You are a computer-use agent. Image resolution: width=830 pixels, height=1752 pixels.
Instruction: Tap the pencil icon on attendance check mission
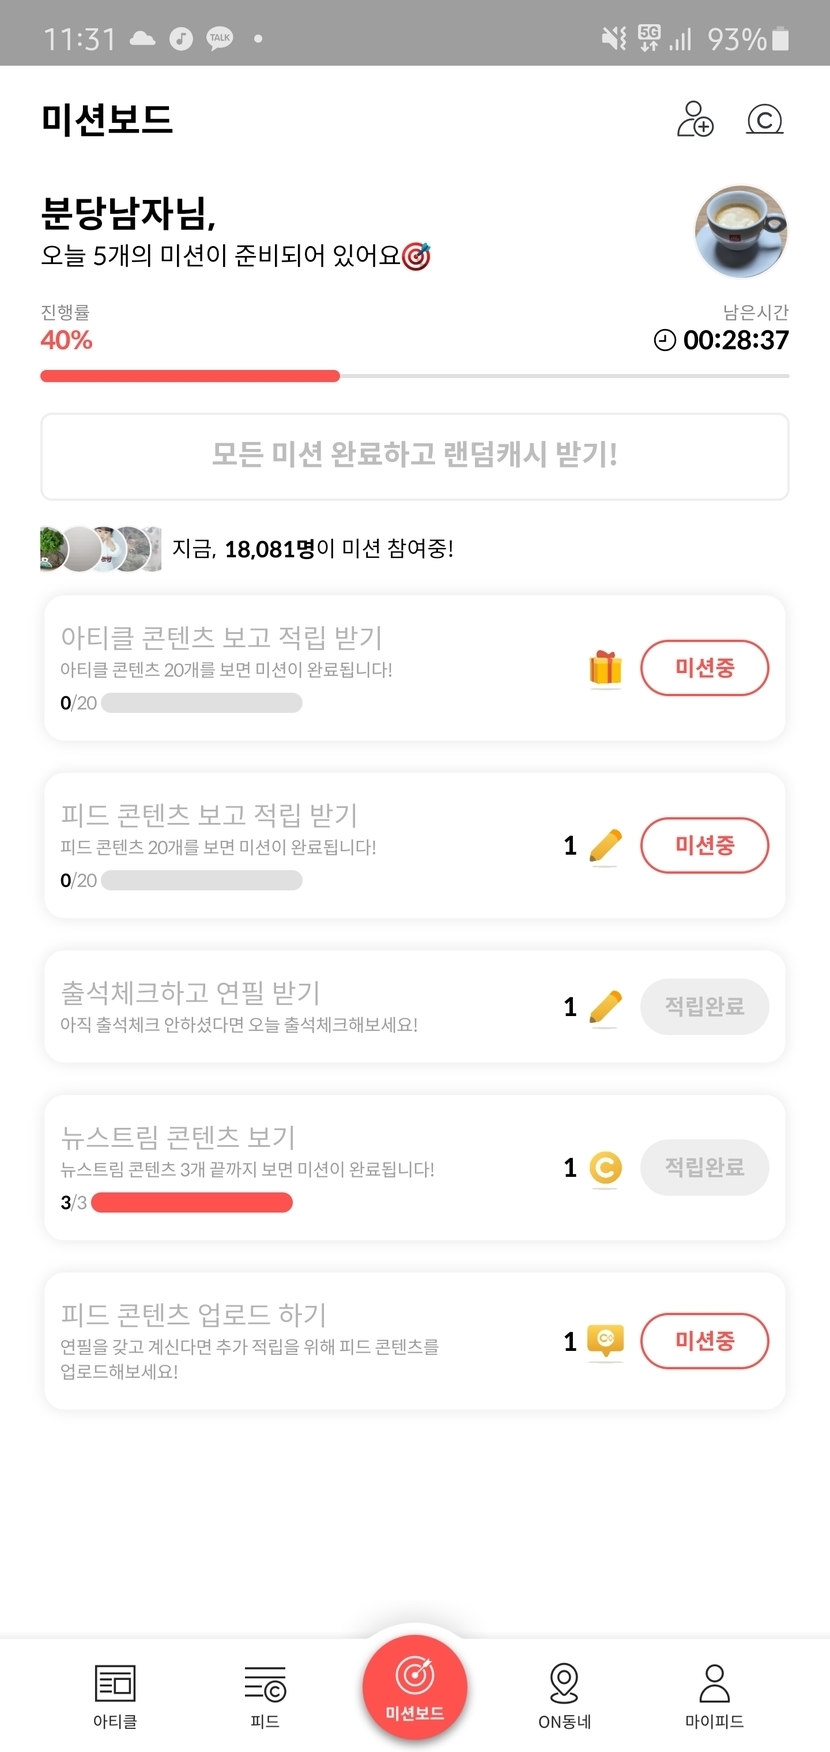tap(605, 1007)
